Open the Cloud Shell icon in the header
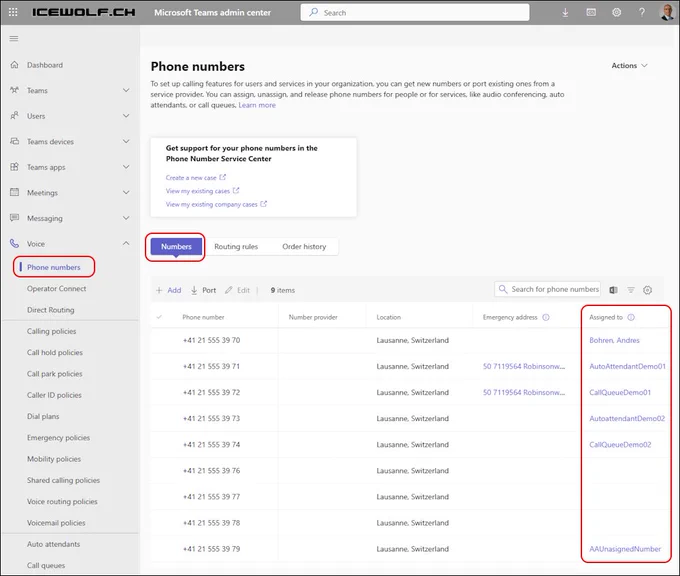Viewport: 680px width, 576px height. pyautogui.click(x=591, y=13)
